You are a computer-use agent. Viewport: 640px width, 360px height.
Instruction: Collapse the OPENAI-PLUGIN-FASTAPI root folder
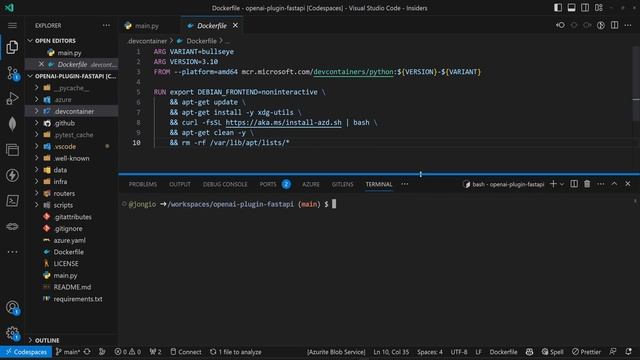72,76
